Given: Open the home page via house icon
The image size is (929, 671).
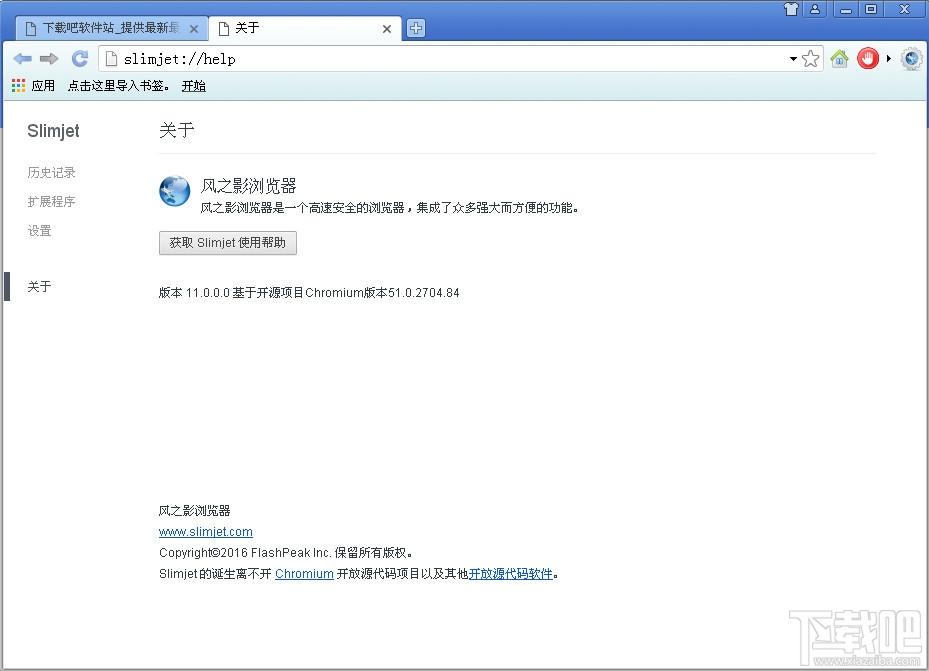Looking at the screenshot, I should [x=840, y=59].
